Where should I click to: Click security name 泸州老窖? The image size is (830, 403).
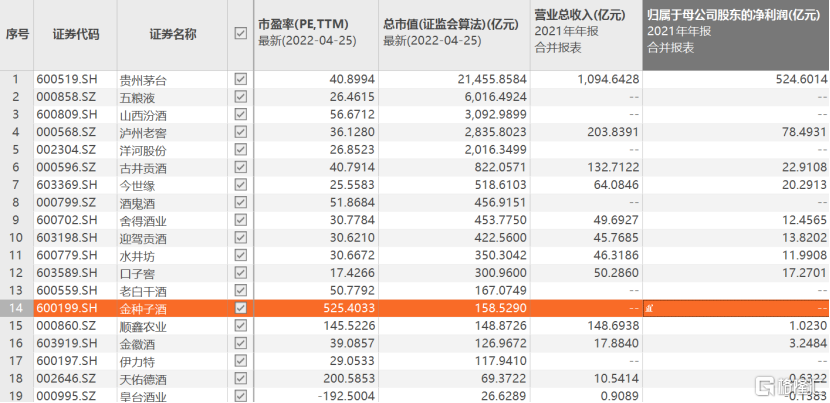click(x=144, y=132)
